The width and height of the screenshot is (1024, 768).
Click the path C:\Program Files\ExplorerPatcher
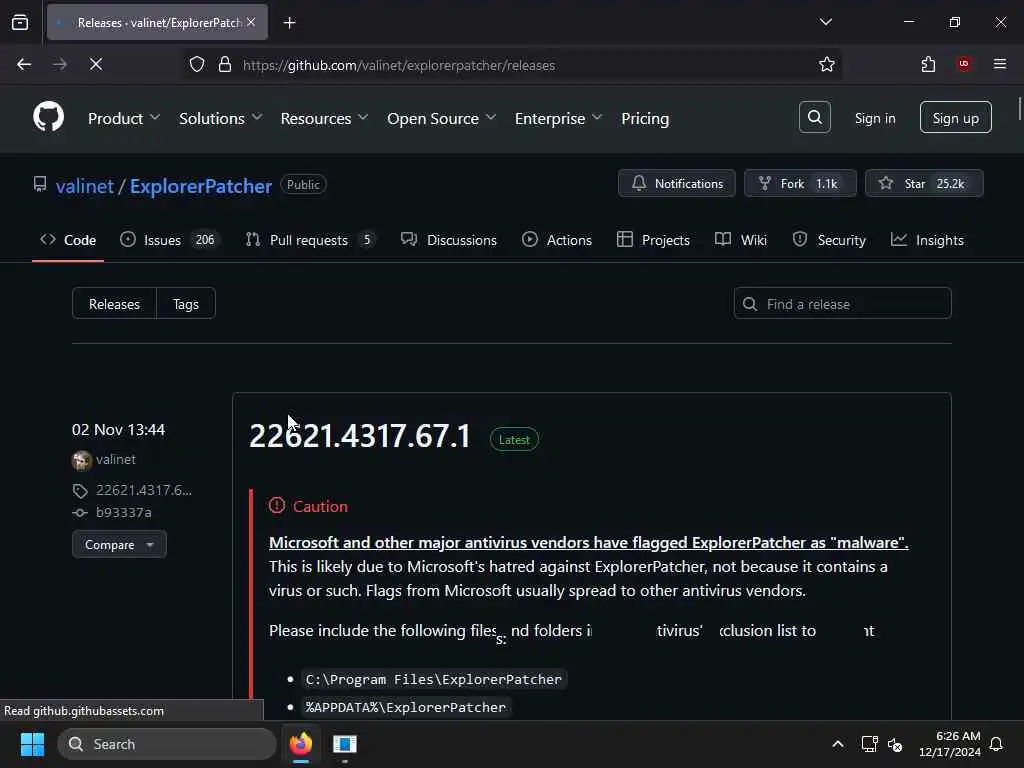coord(434,679)
